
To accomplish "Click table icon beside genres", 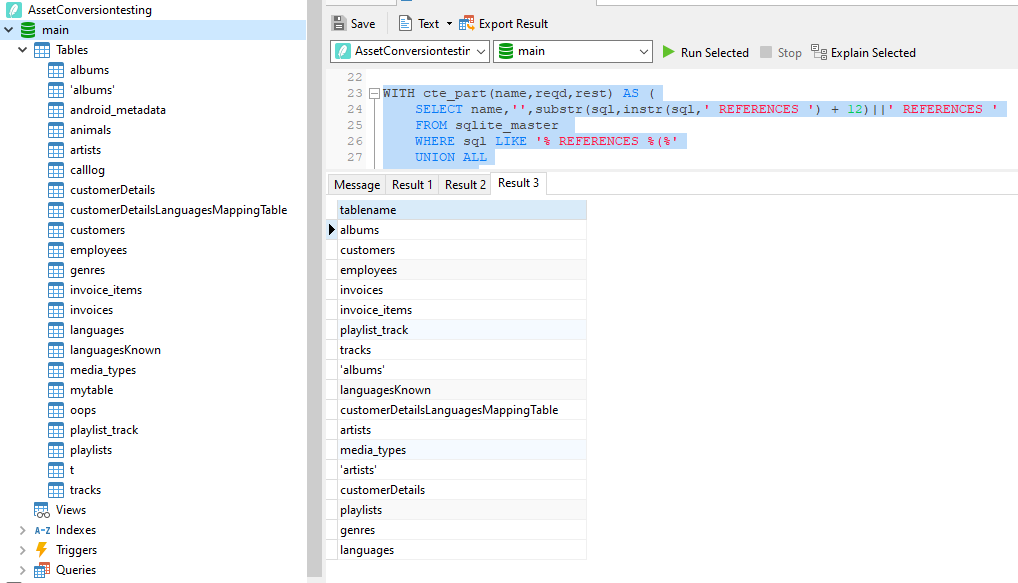I will click(x=56, y=270).
